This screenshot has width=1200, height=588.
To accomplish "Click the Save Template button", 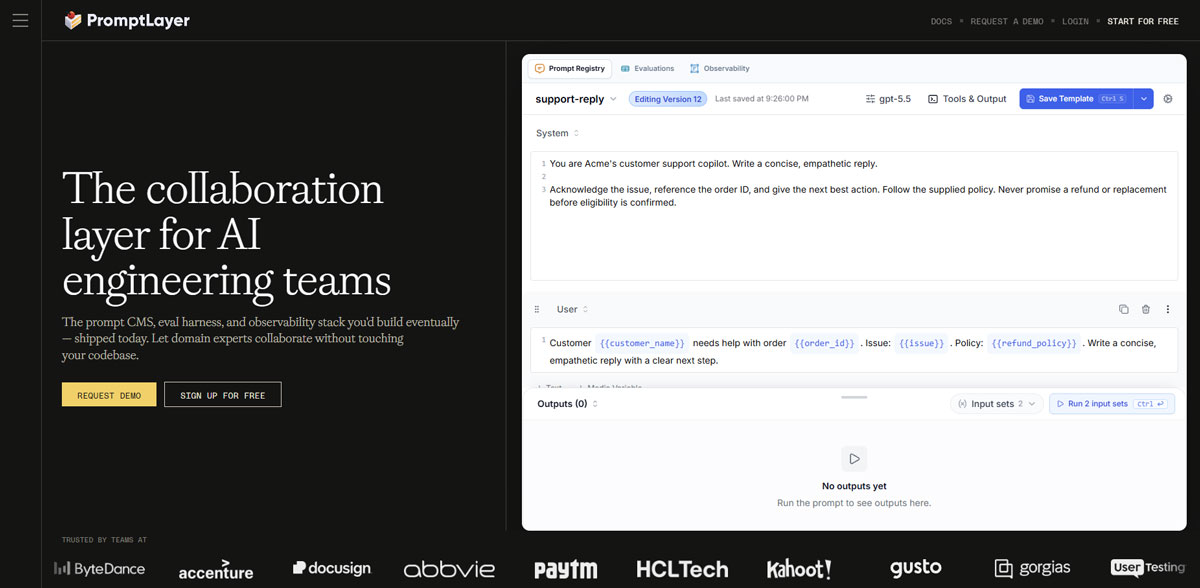I will tap(1076, 99).
